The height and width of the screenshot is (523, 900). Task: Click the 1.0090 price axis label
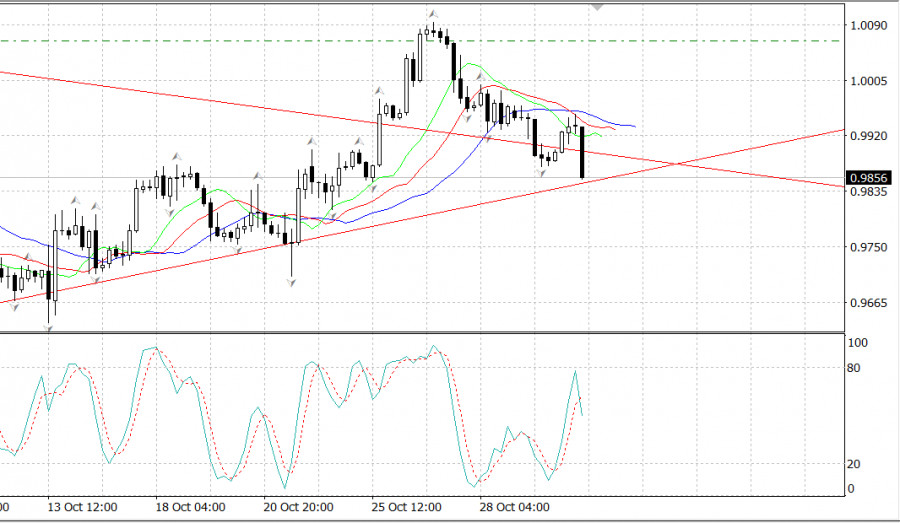[869, 25]
